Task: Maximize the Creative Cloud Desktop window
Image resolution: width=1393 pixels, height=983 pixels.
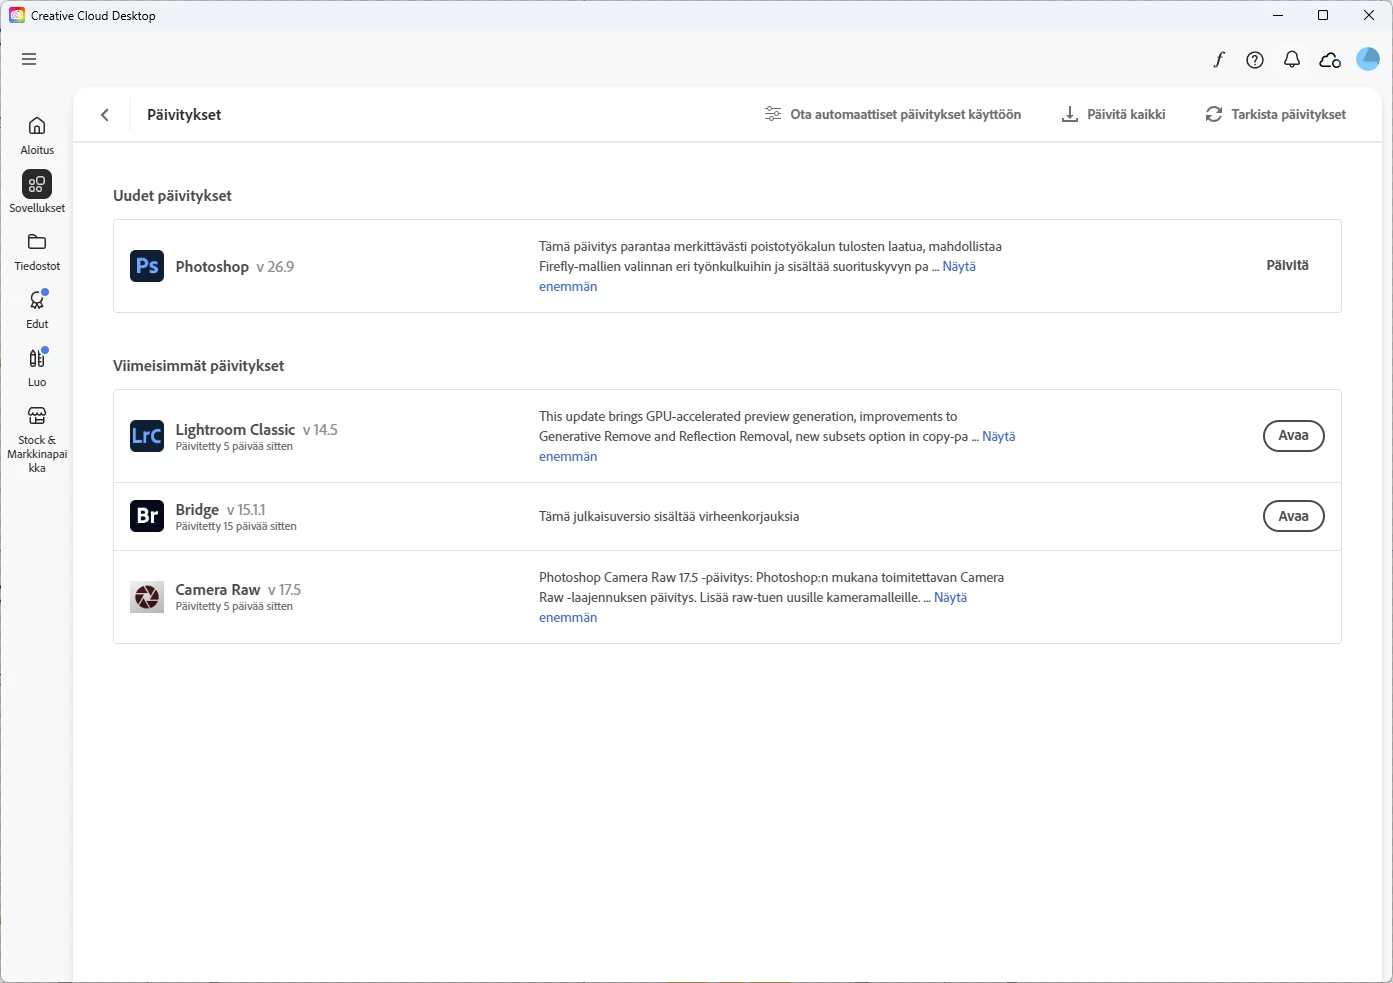Action: [x=1323, y=15]
